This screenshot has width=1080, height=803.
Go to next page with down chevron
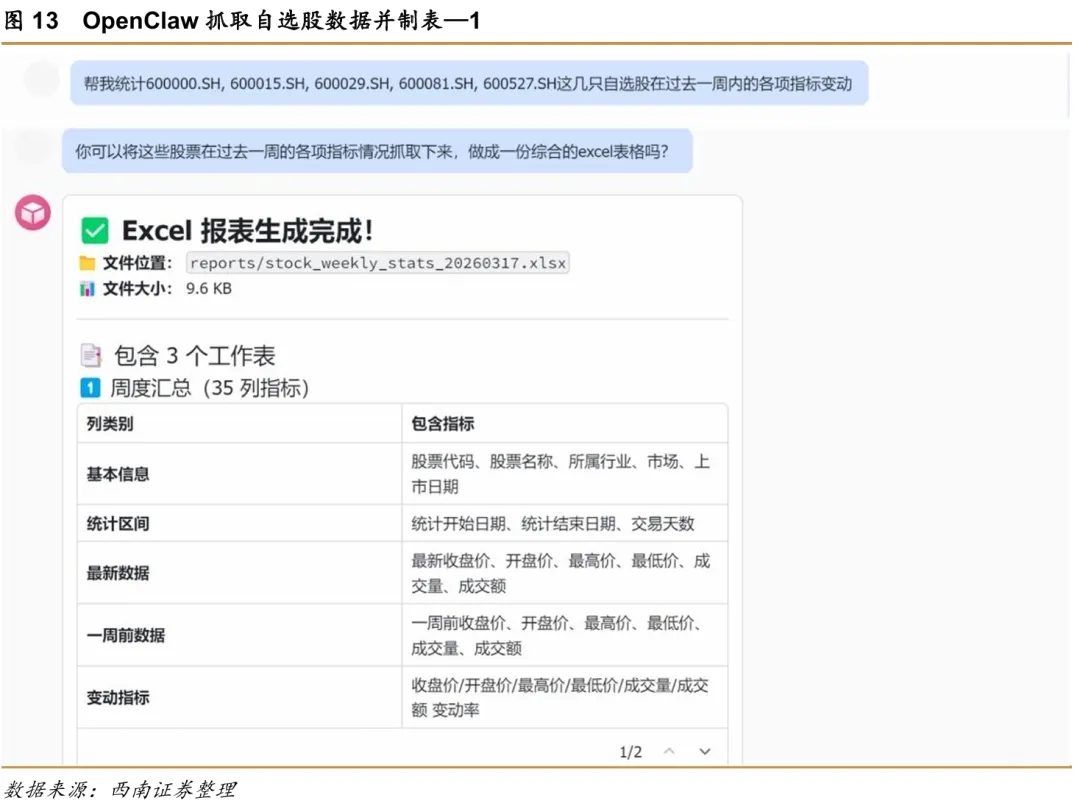pyautogui.click(x=705, y=751)
